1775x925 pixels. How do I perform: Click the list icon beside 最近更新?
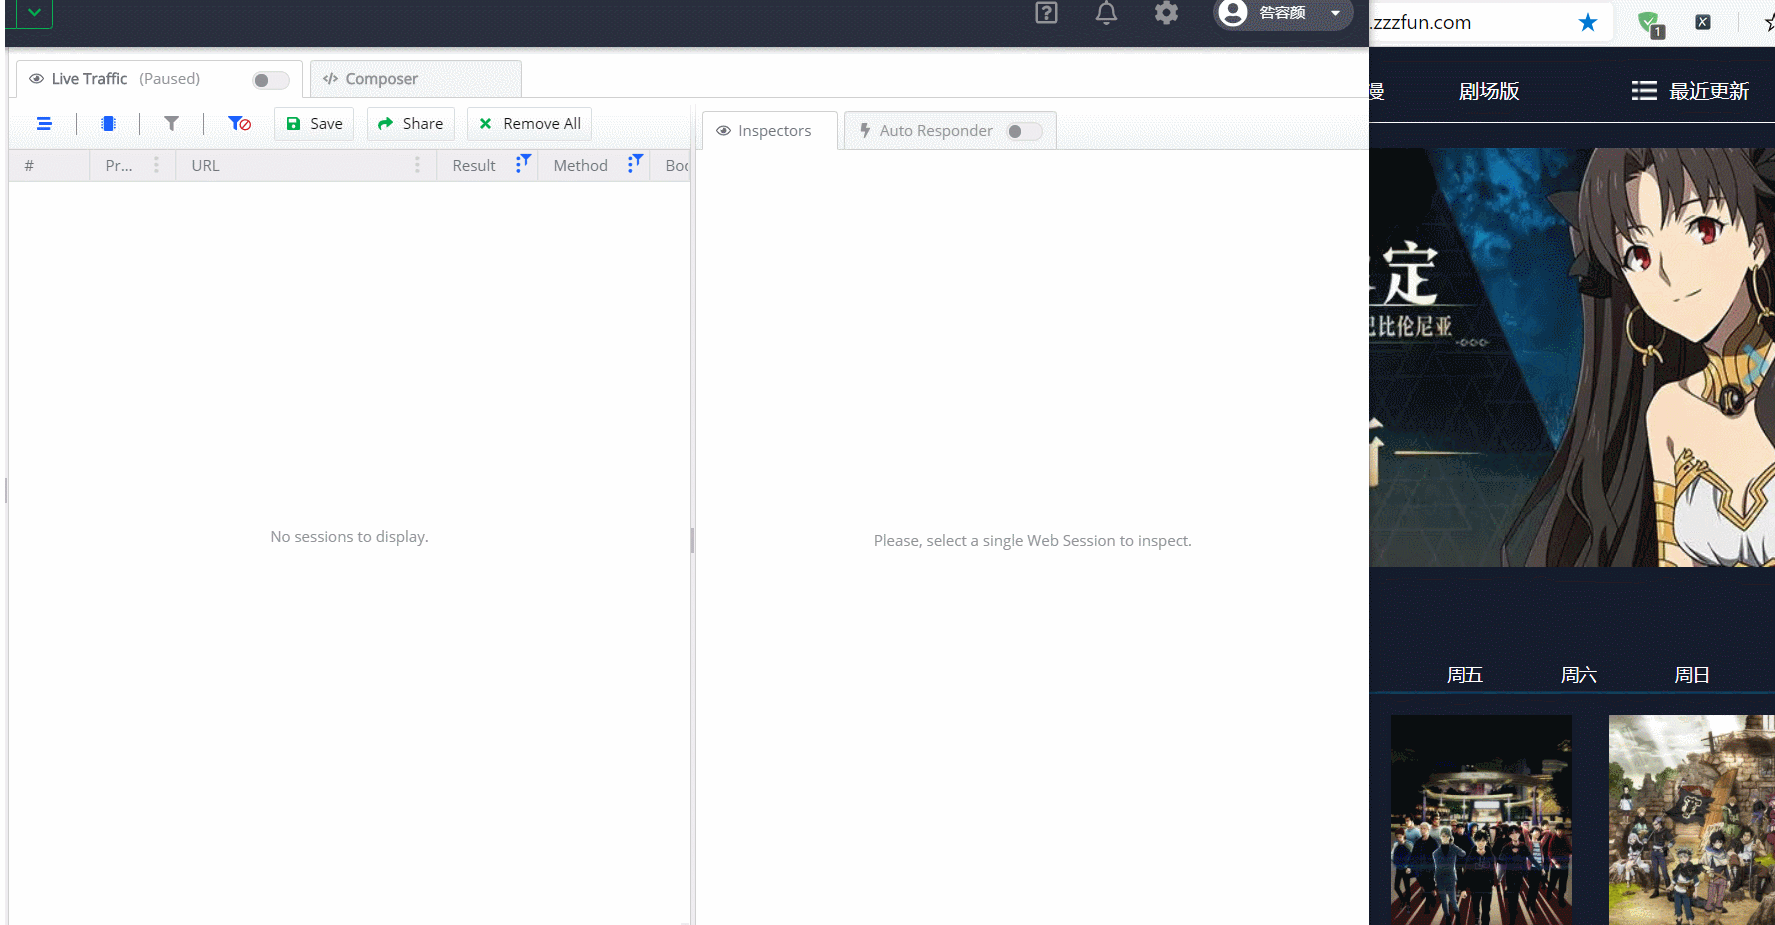pyautogui.click(x=1644, y=91)
